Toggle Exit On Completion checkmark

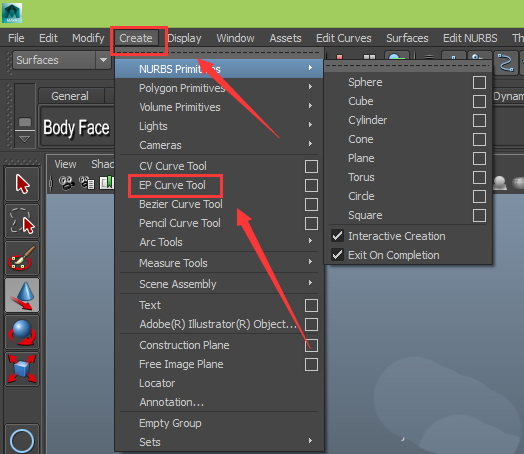pyautogui.click(x=337, y=255)
